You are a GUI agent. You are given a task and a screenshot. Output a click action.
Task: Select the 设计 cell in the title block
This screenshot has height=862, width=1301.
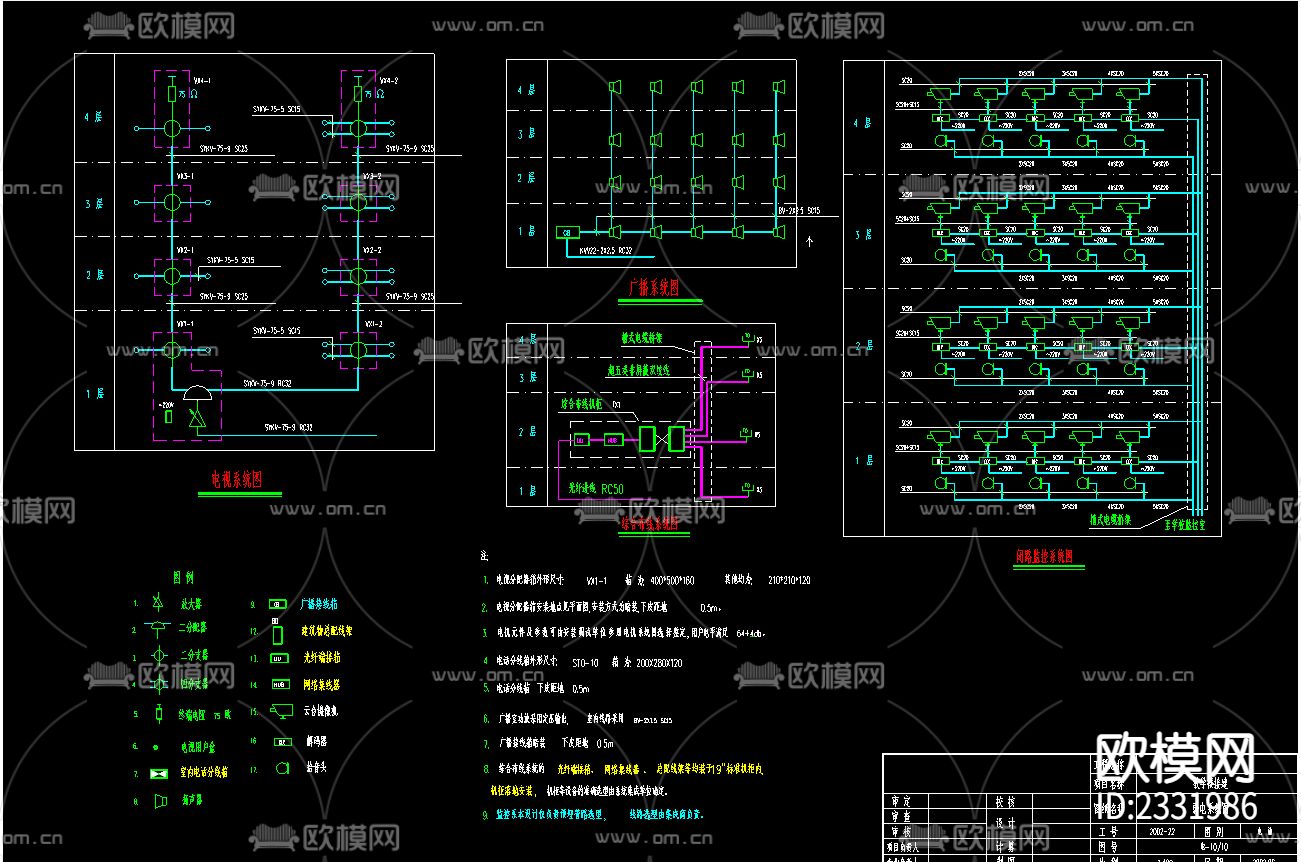coord(1005,824)
